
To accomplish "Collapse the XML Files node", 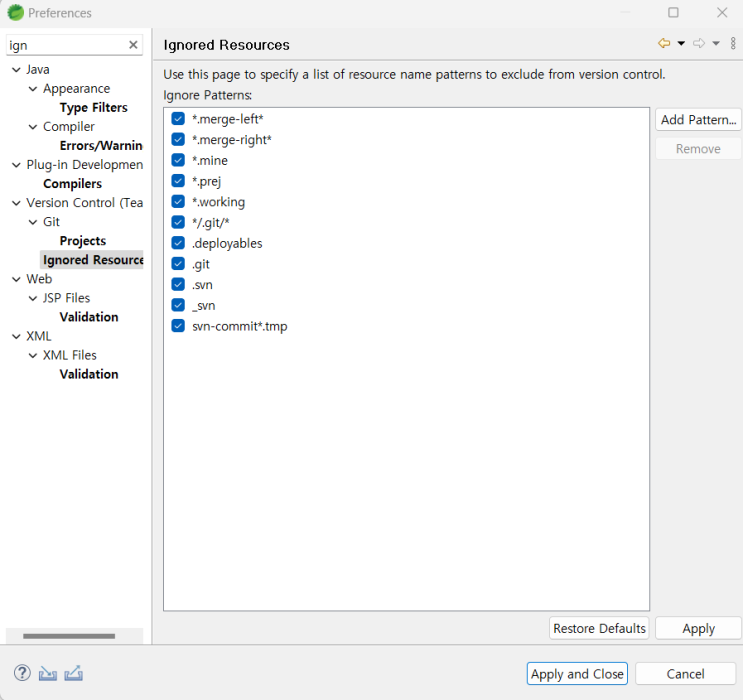I will point(33,355).
